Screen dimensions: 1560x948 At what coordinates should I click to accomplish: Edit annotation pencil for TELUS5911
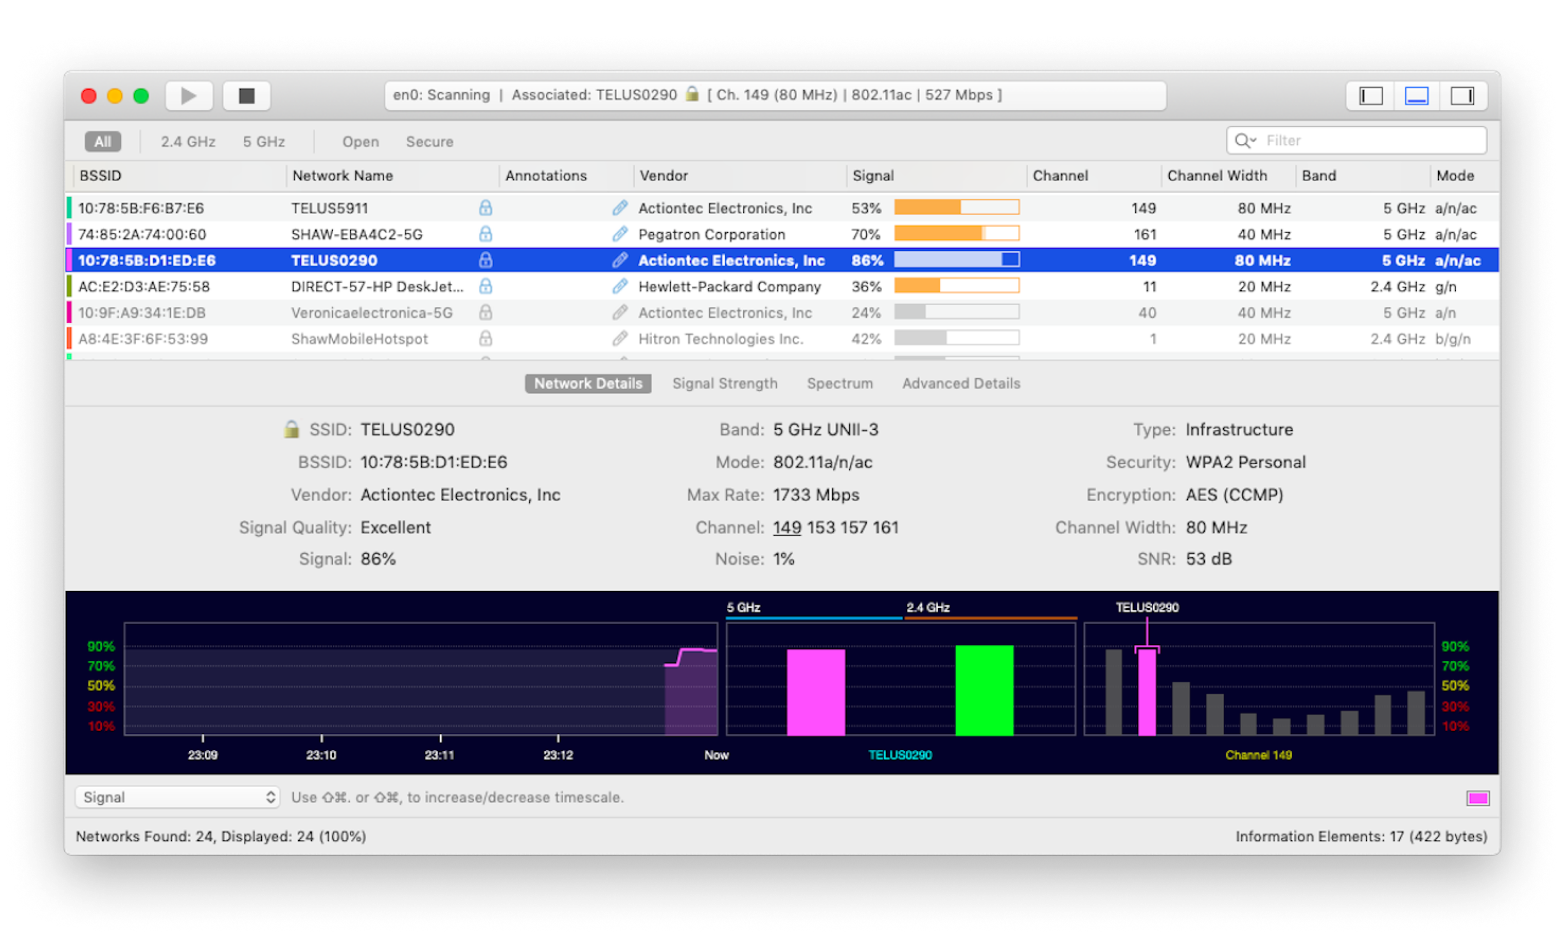tap(620, 208)
